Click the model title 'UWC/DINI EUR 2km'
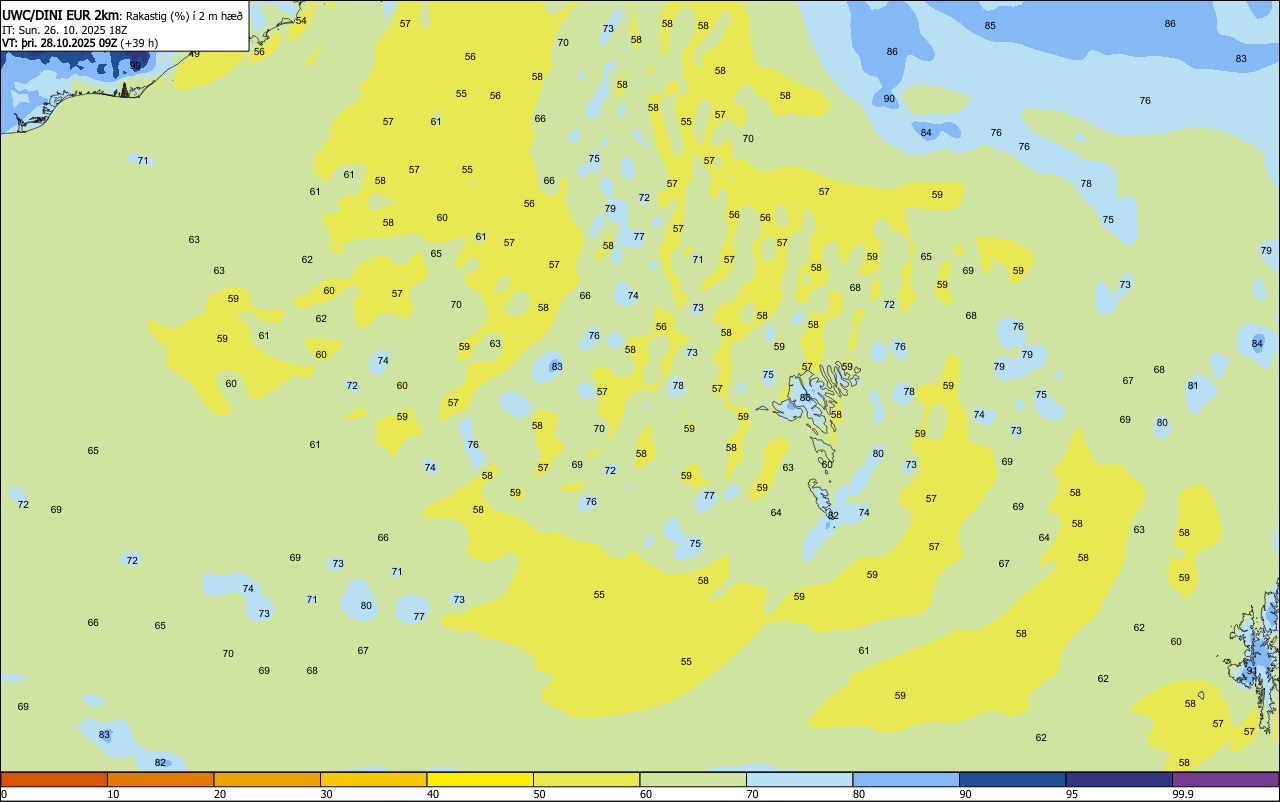Viewport: 1280px width, 802px height. [60, 15]
